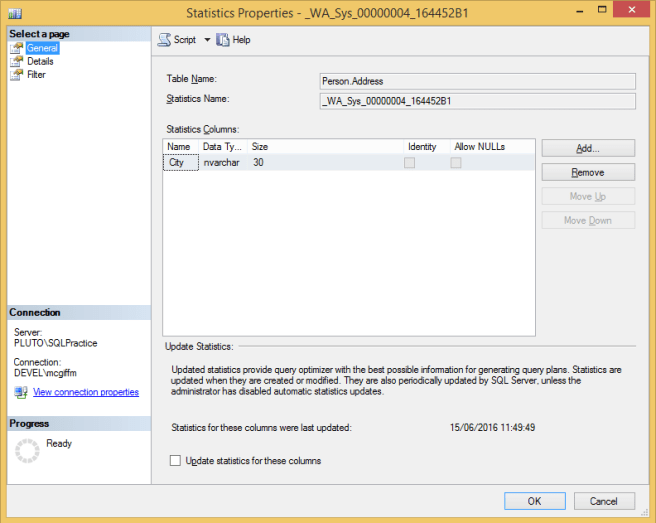This screenshot has height=523, width=656.
Task: Enable Update statistics for these columns
Action: pos(175,461)
